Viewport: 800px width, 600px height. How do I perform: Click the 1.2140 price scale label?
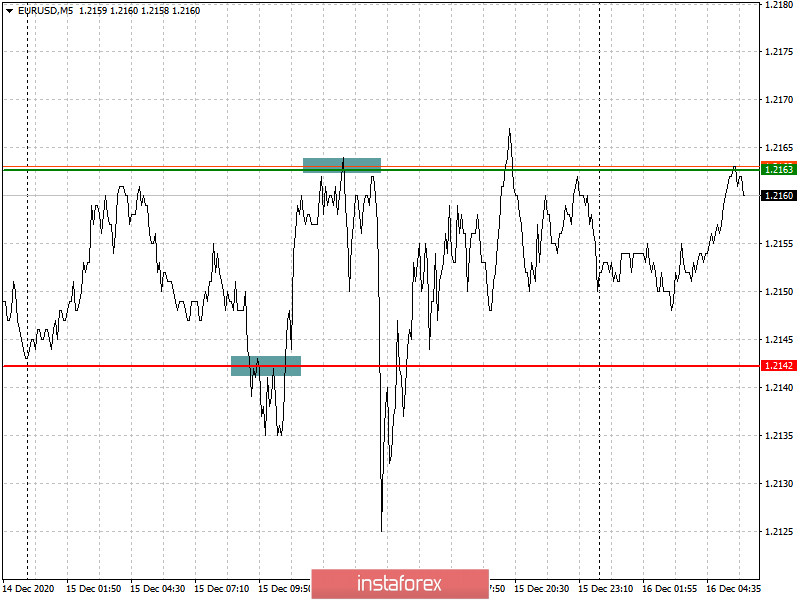tap(779, 387)
